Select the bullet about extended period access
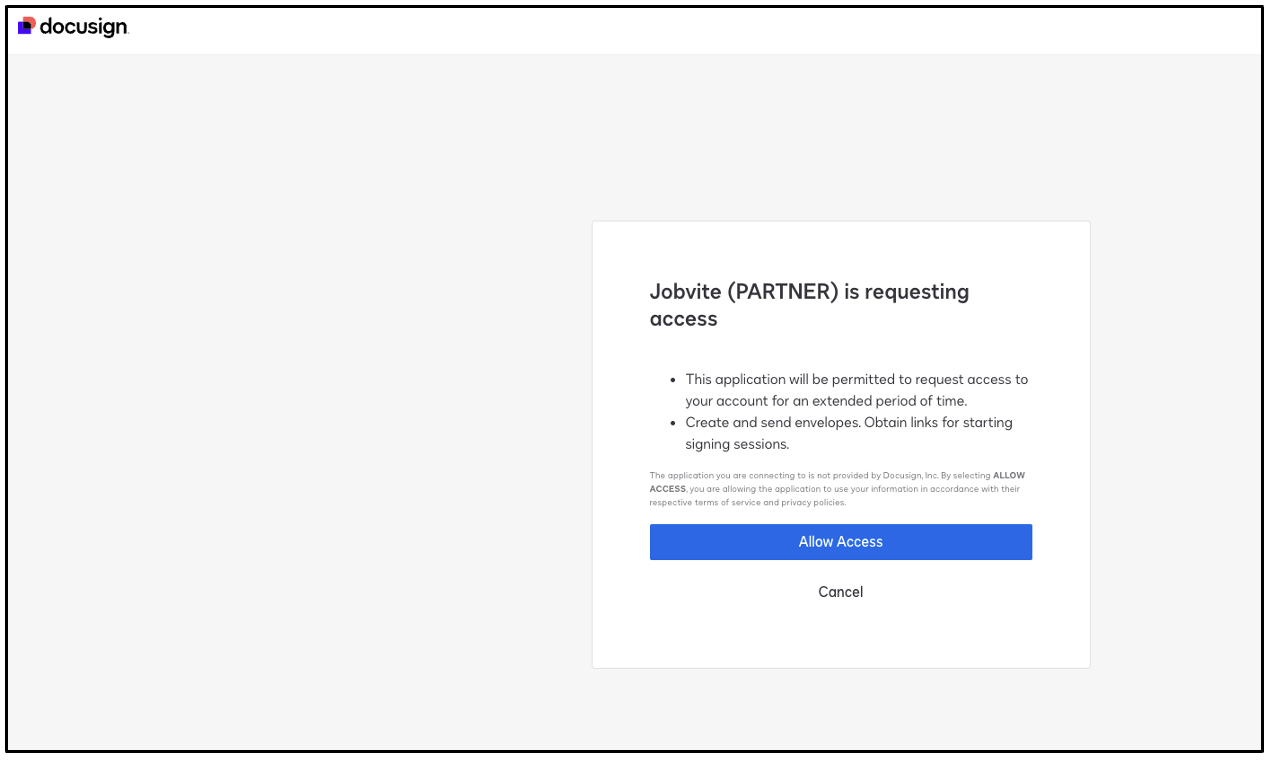 pos(855,390)
